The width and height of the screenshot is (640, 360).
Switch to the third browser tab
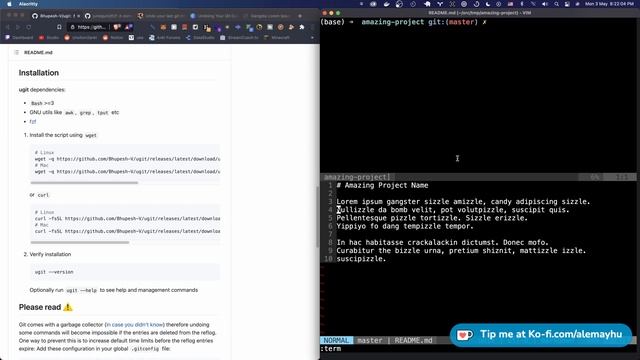point(161,16)
